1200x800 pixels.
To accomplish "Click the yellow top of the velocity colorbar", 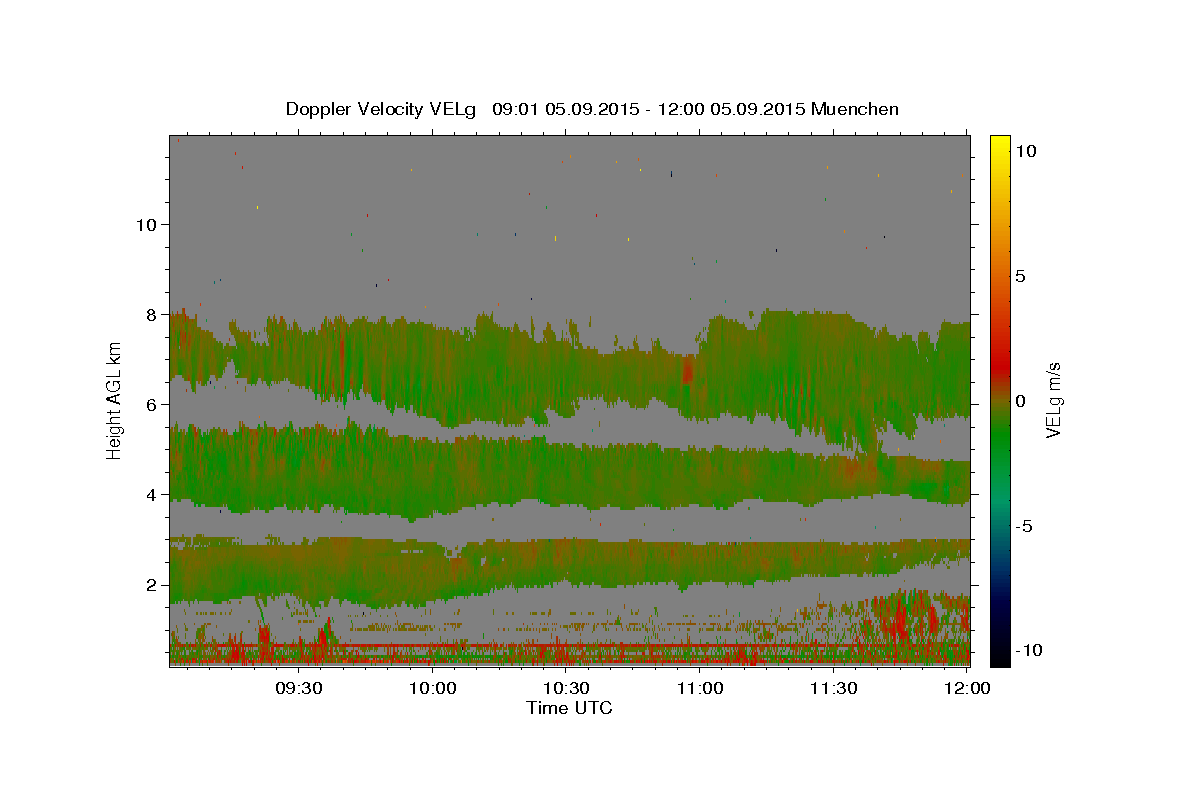I will pos(1000,141).
